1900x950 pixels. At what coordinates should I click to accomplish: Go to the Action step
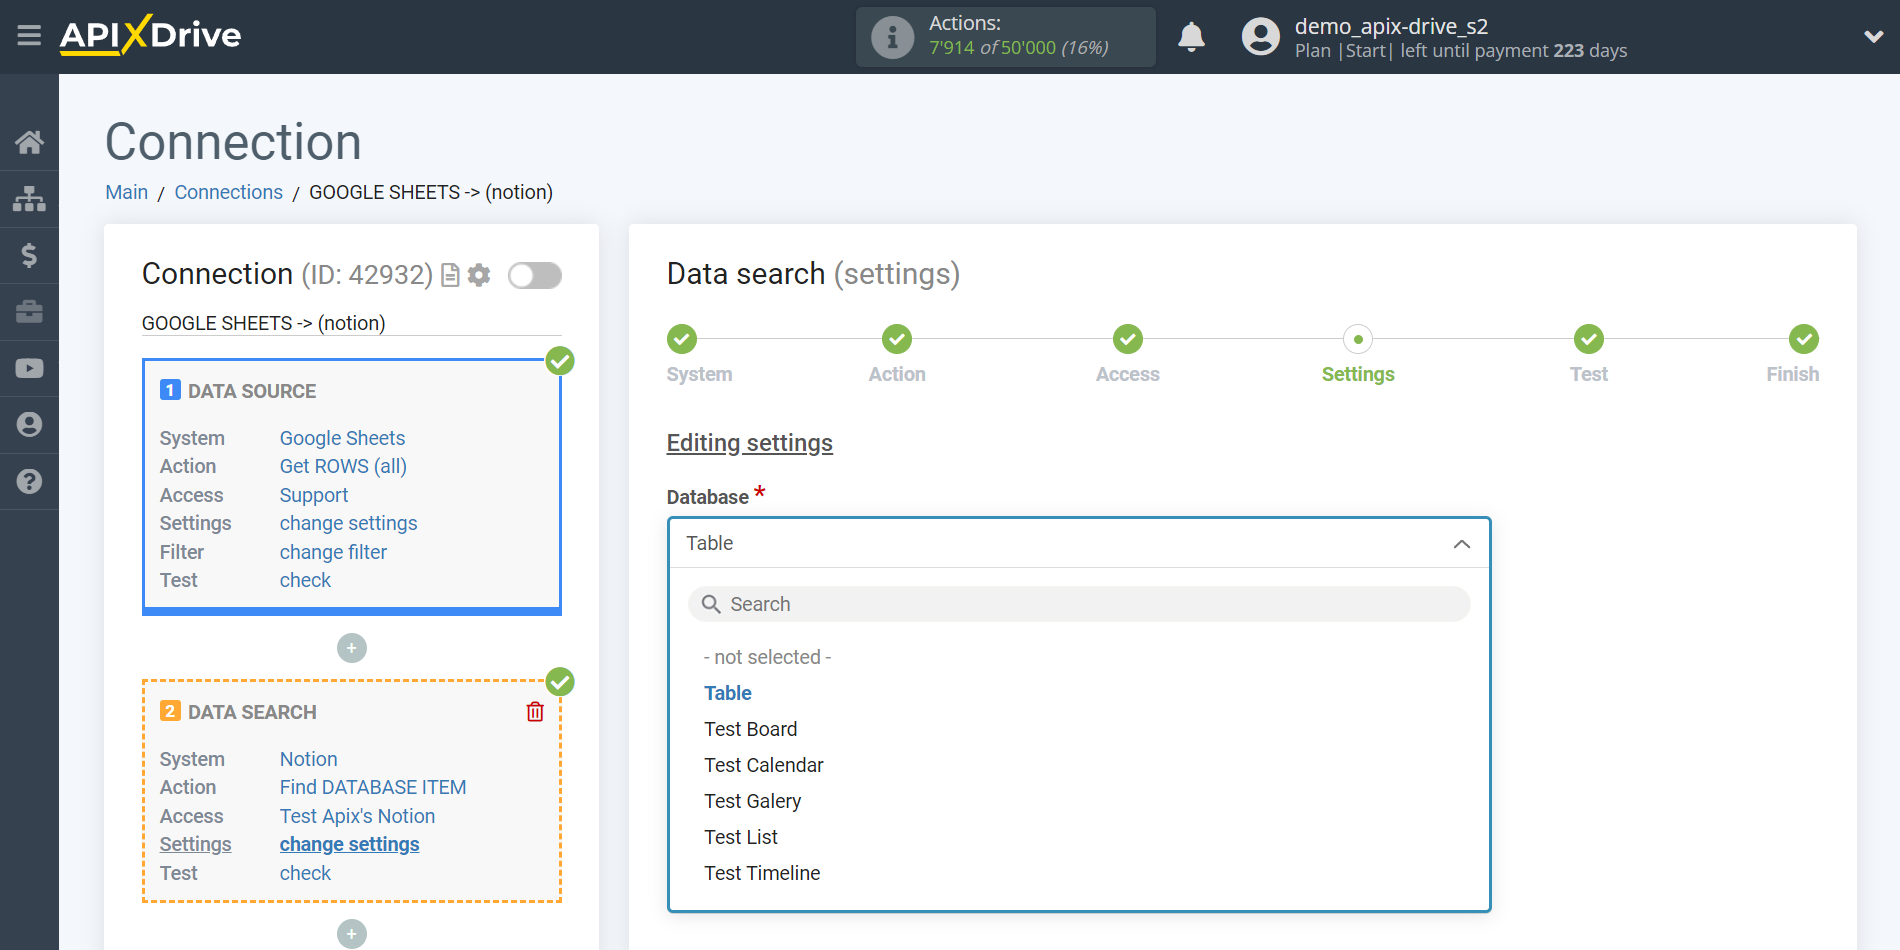click(x=897, y=339)
